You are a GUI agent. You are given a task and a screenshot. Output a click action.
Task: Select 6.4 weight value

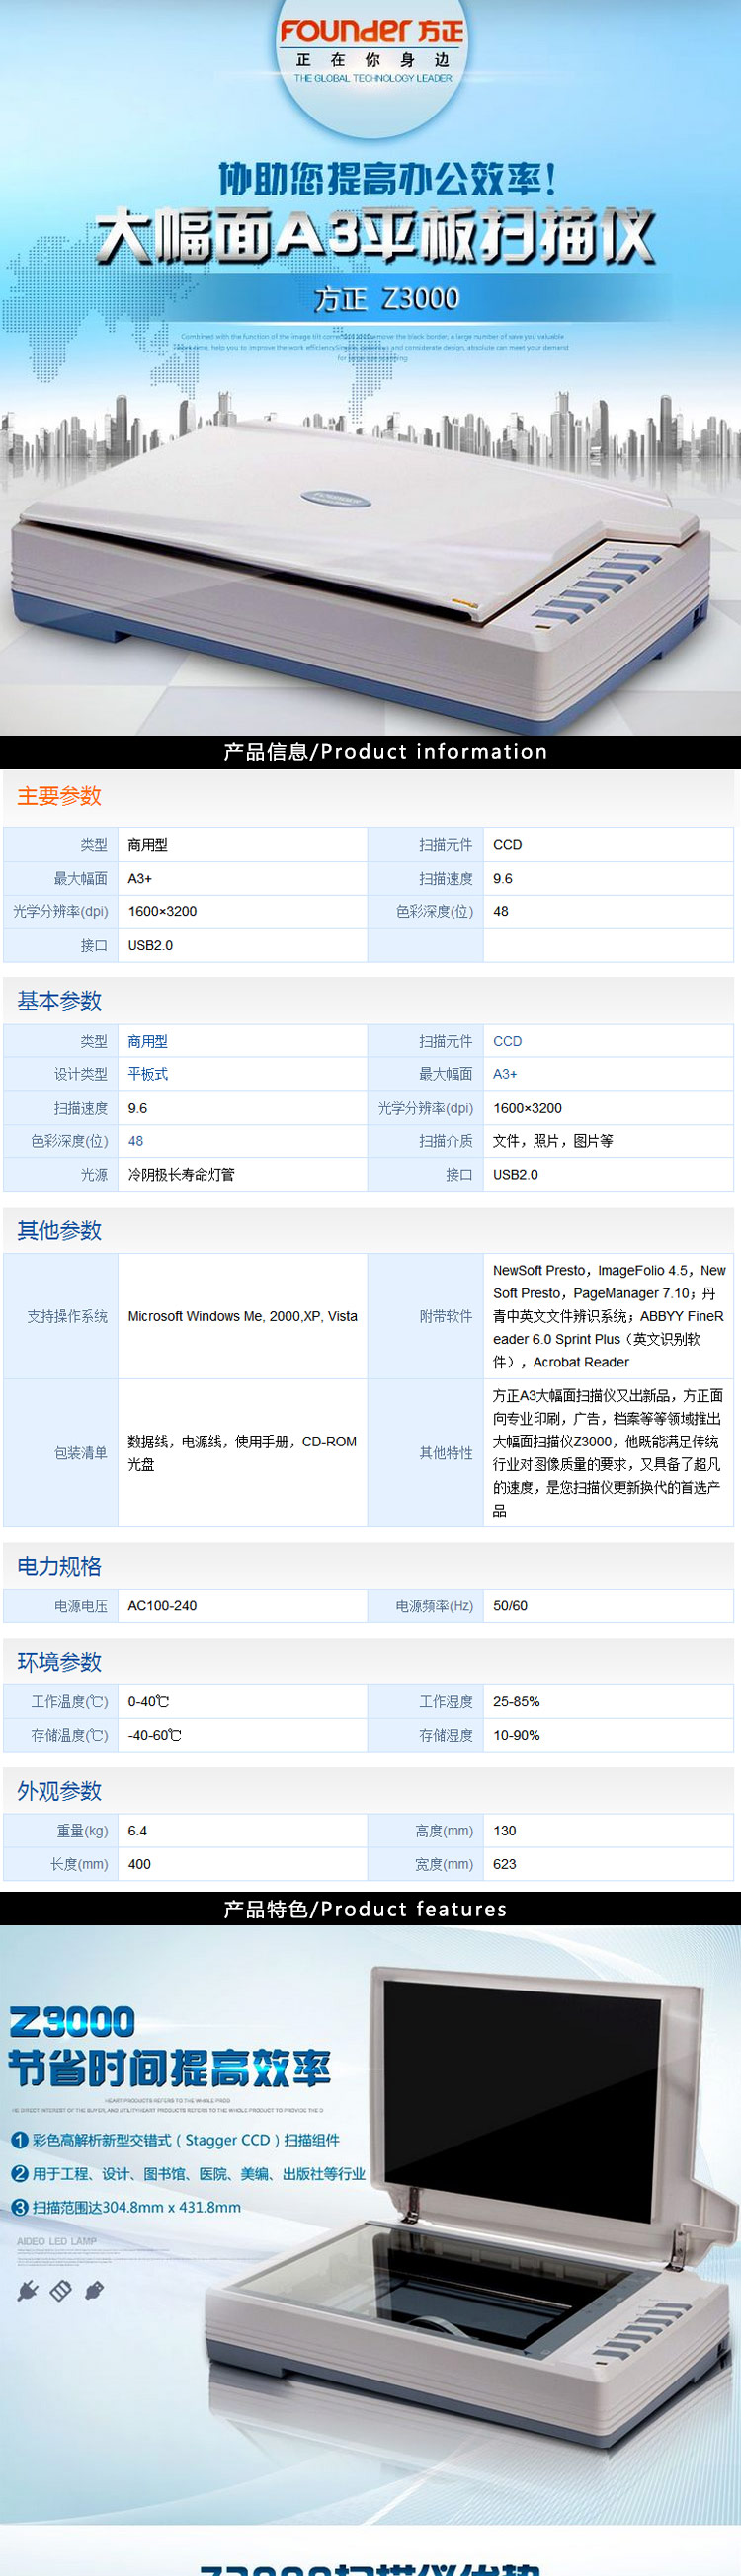pos(137,1831)
